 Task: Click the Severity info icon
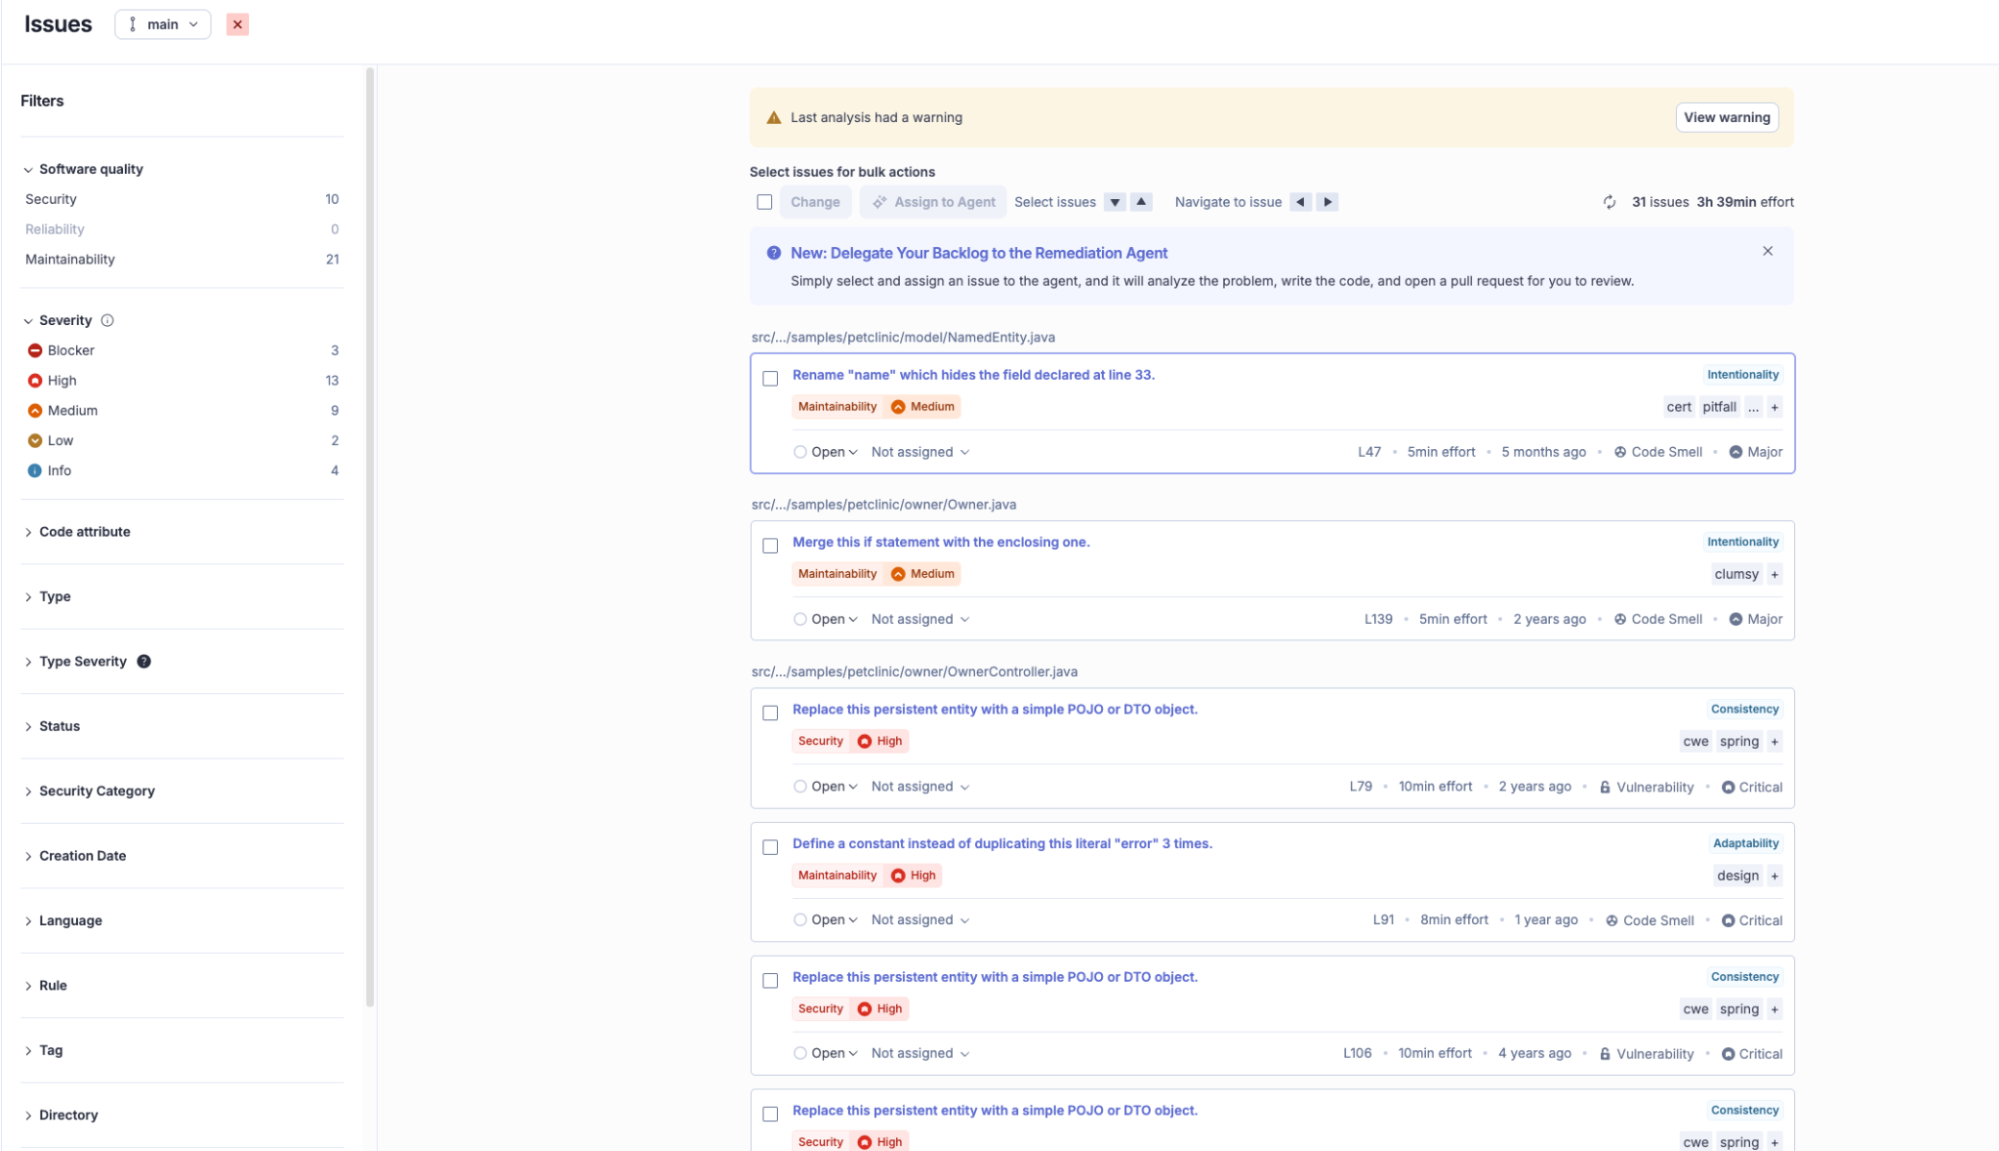coord(107,320)
